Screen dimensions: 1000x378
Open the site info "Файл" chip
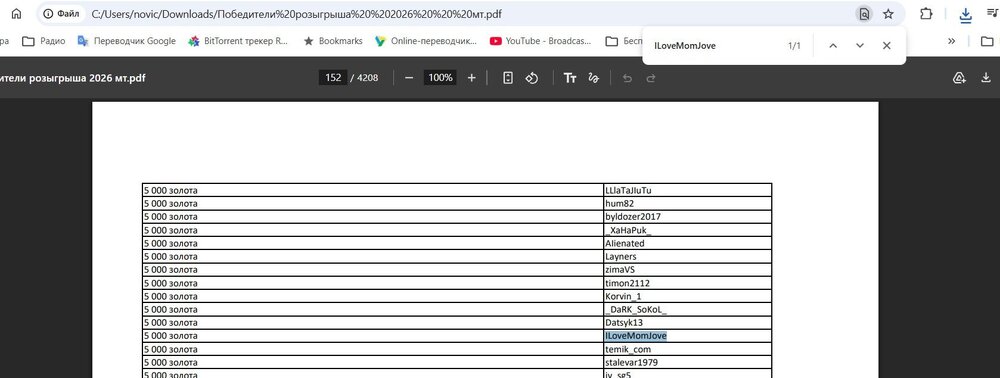[62, 13]
